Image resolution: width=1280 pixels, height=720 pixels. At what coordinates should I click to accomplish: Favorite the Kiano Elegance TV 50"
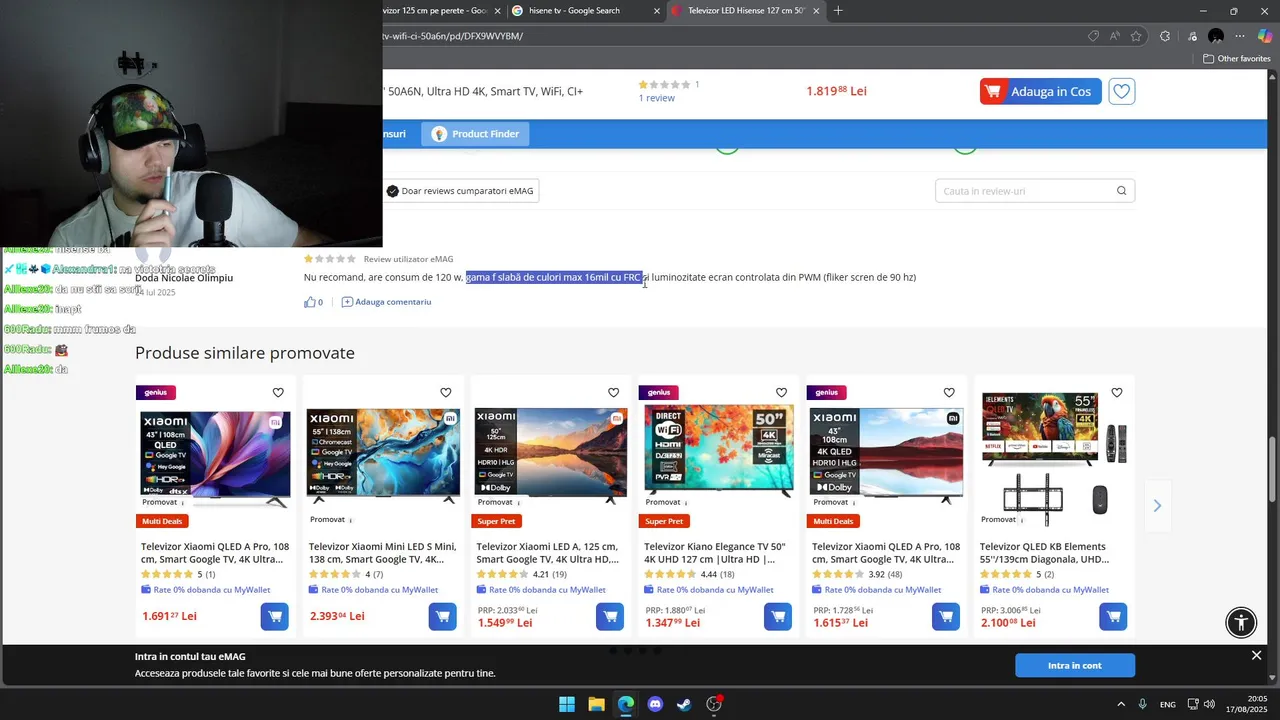781,393
